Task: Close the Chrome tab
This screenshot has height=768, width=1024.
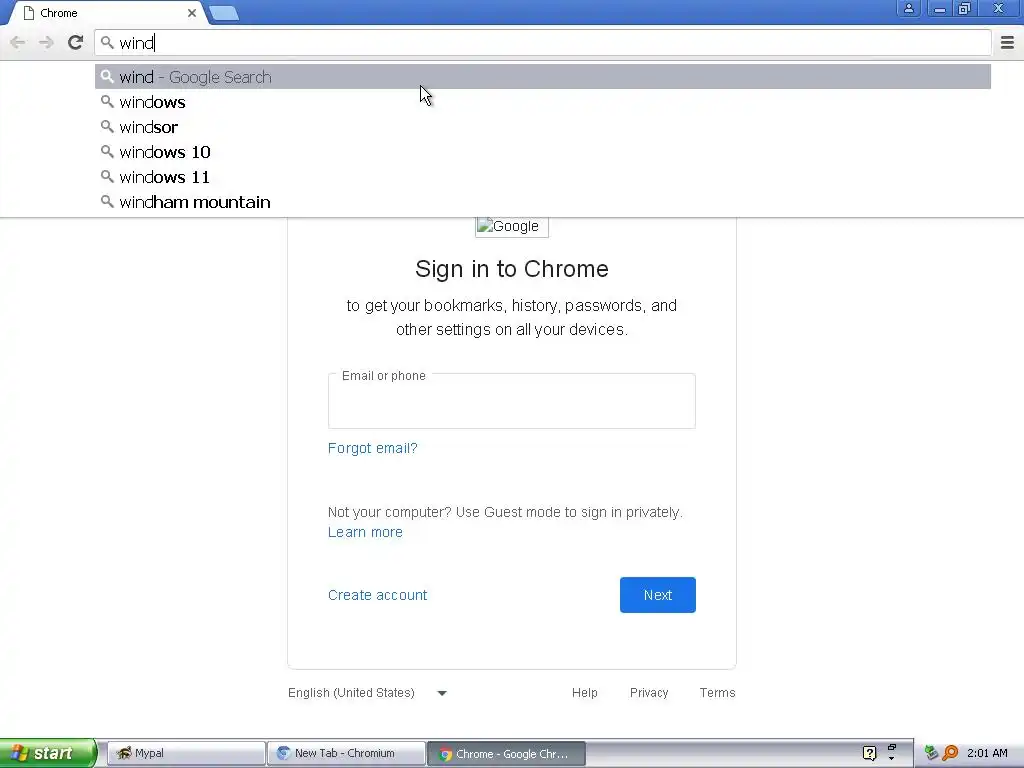Action: point(192,13)
